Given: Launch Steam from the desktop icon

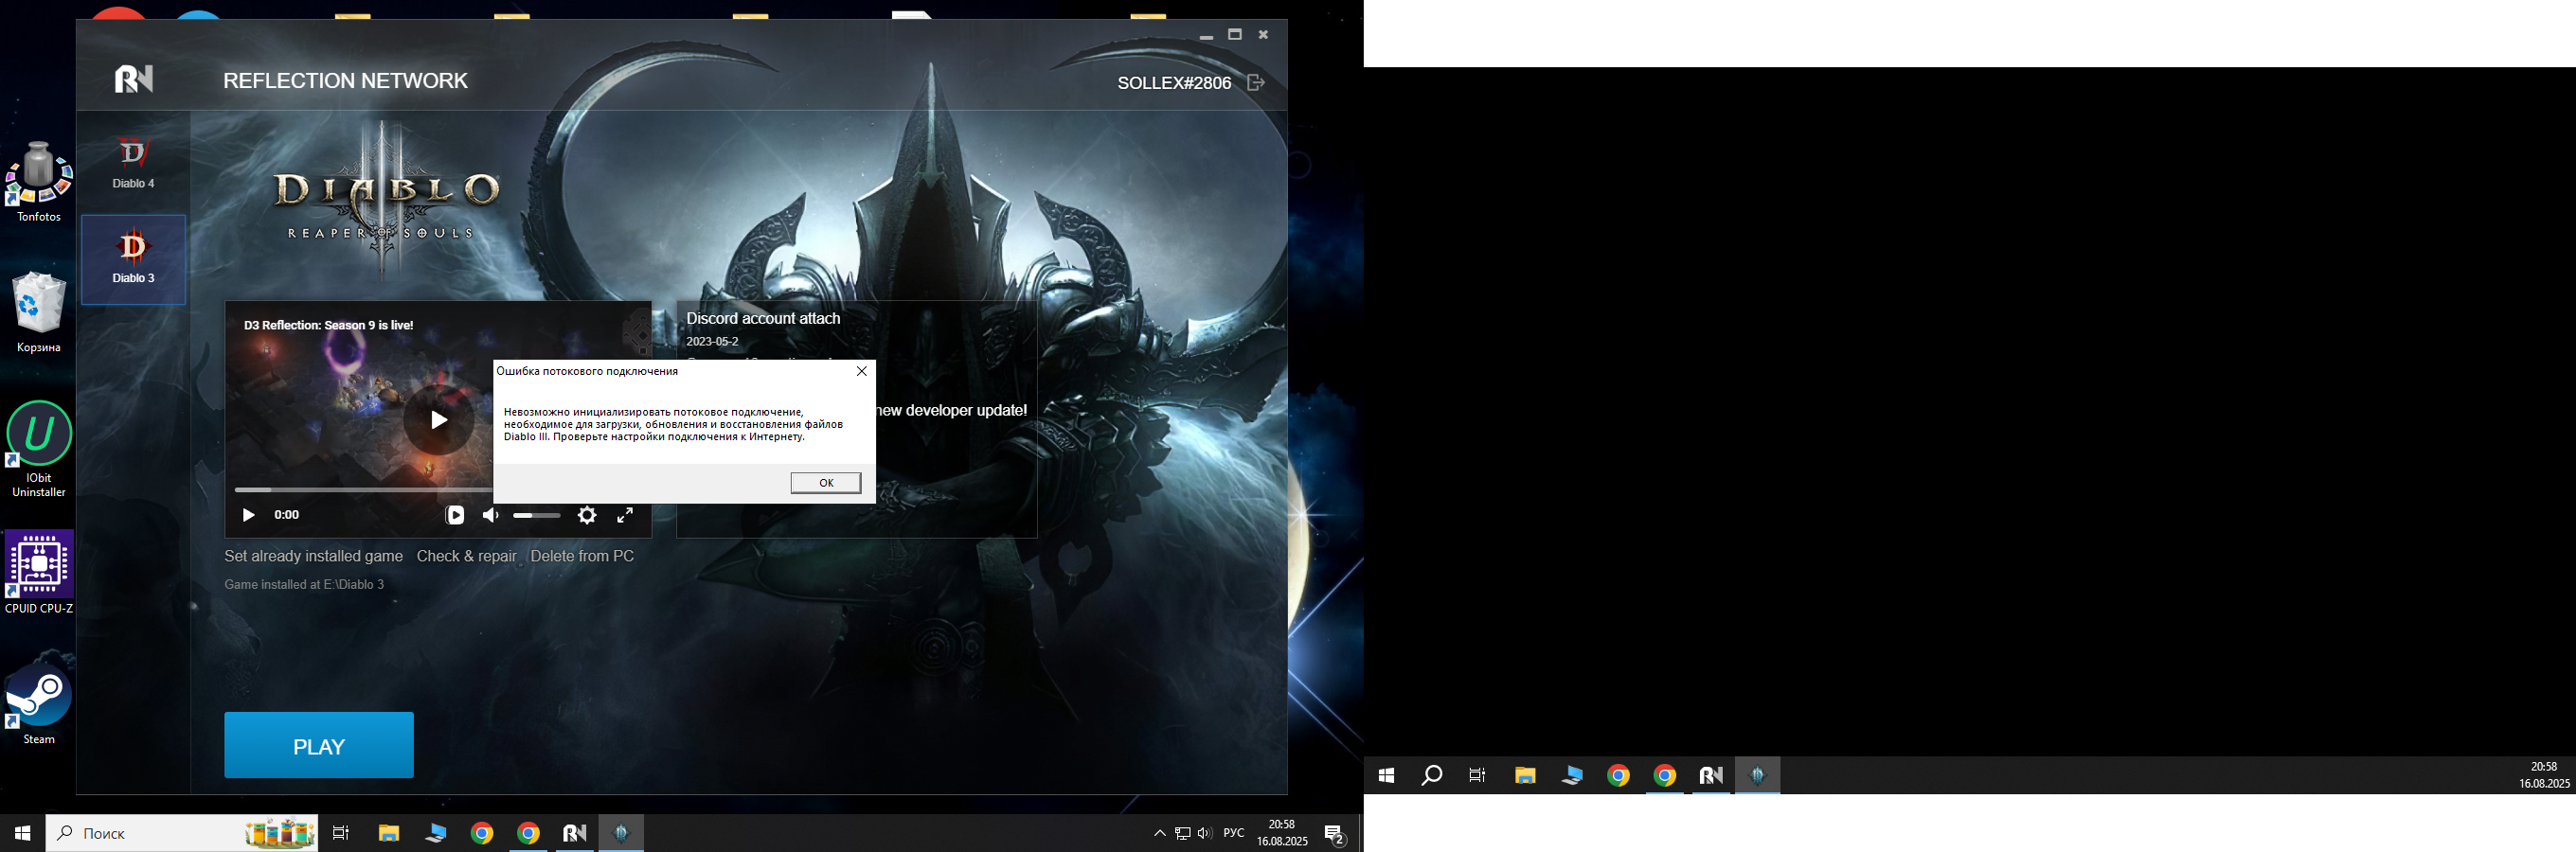Looking at the screenshot, I should [39, 703].
